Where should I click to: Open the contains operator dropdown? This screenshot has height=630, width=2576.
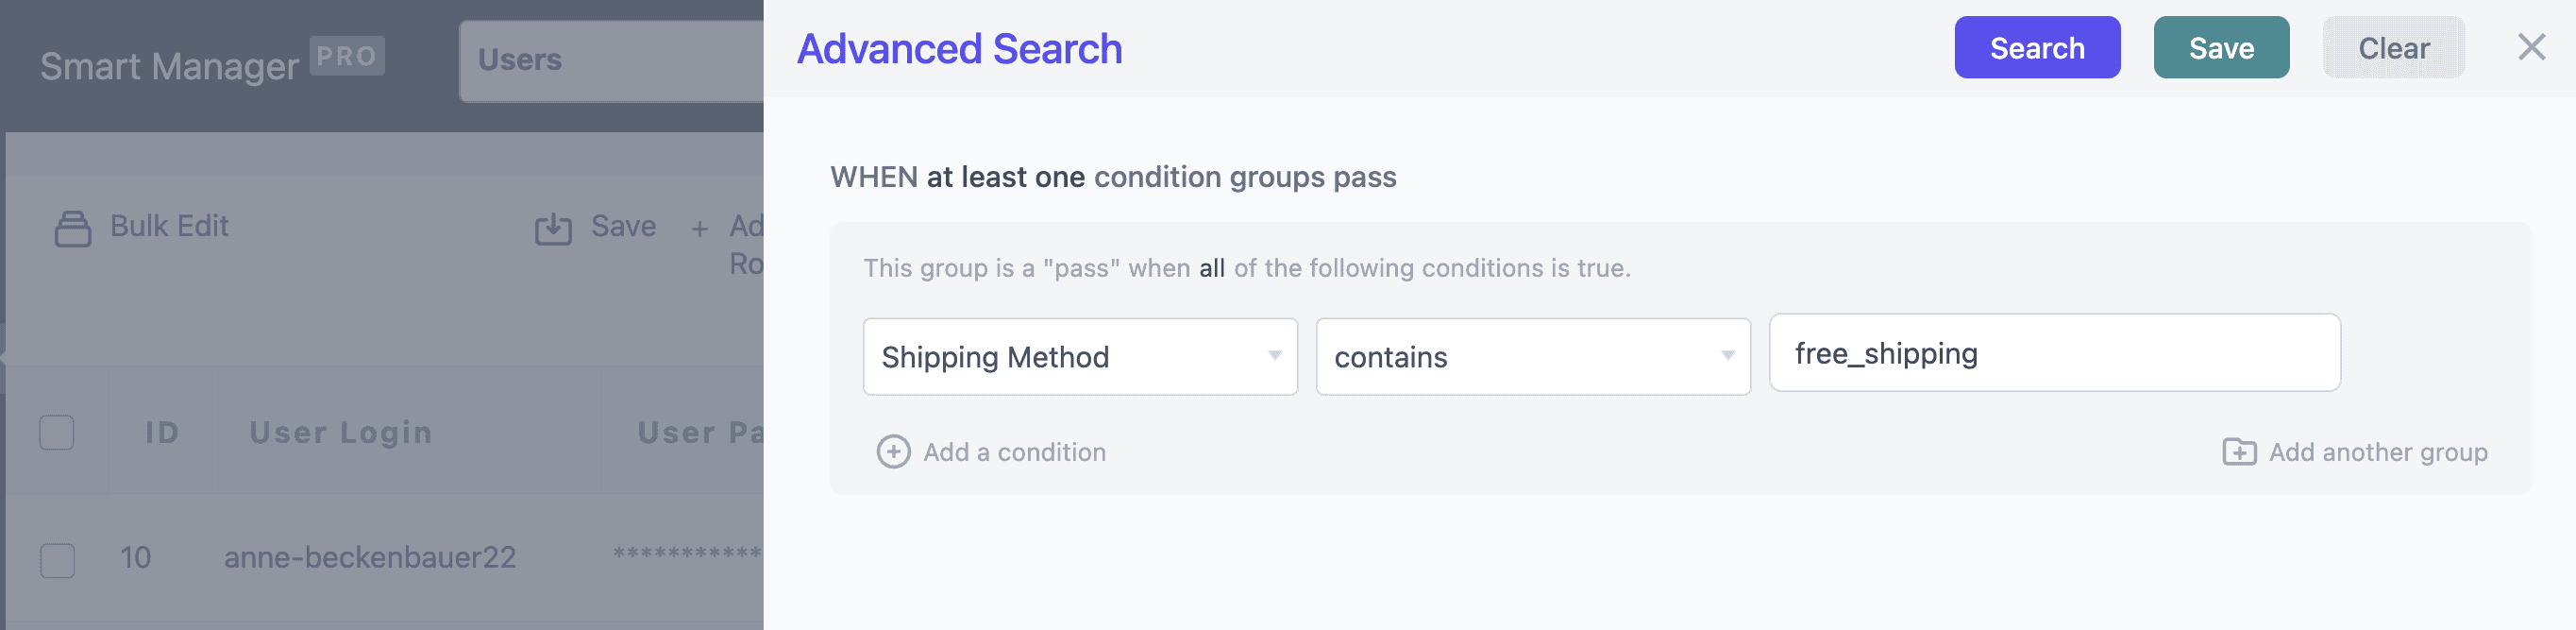click(1533, 357)
